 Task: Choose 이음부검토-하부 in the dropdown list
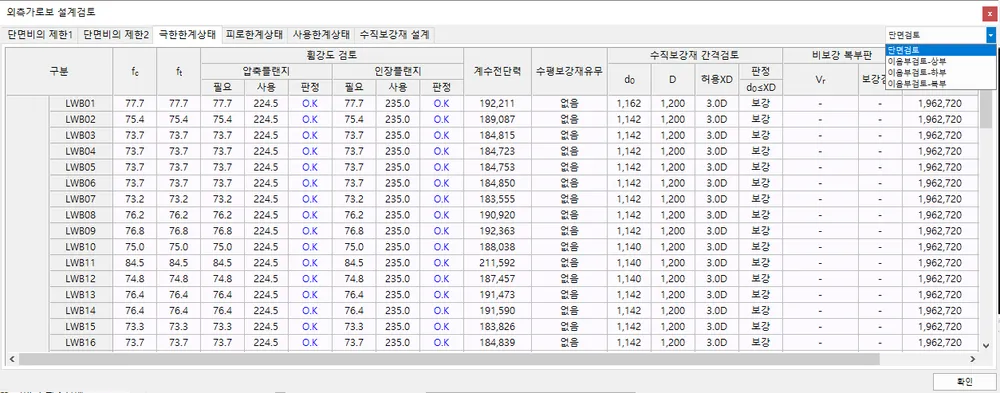pos(940,72)
